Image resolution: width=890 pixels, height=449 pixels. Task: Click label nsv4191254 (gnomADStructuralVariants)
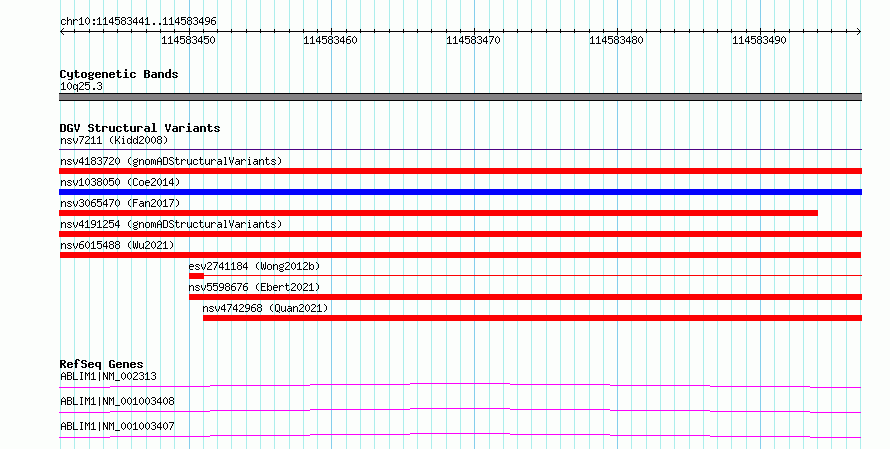pyautogui.click(x=171, y=224)
